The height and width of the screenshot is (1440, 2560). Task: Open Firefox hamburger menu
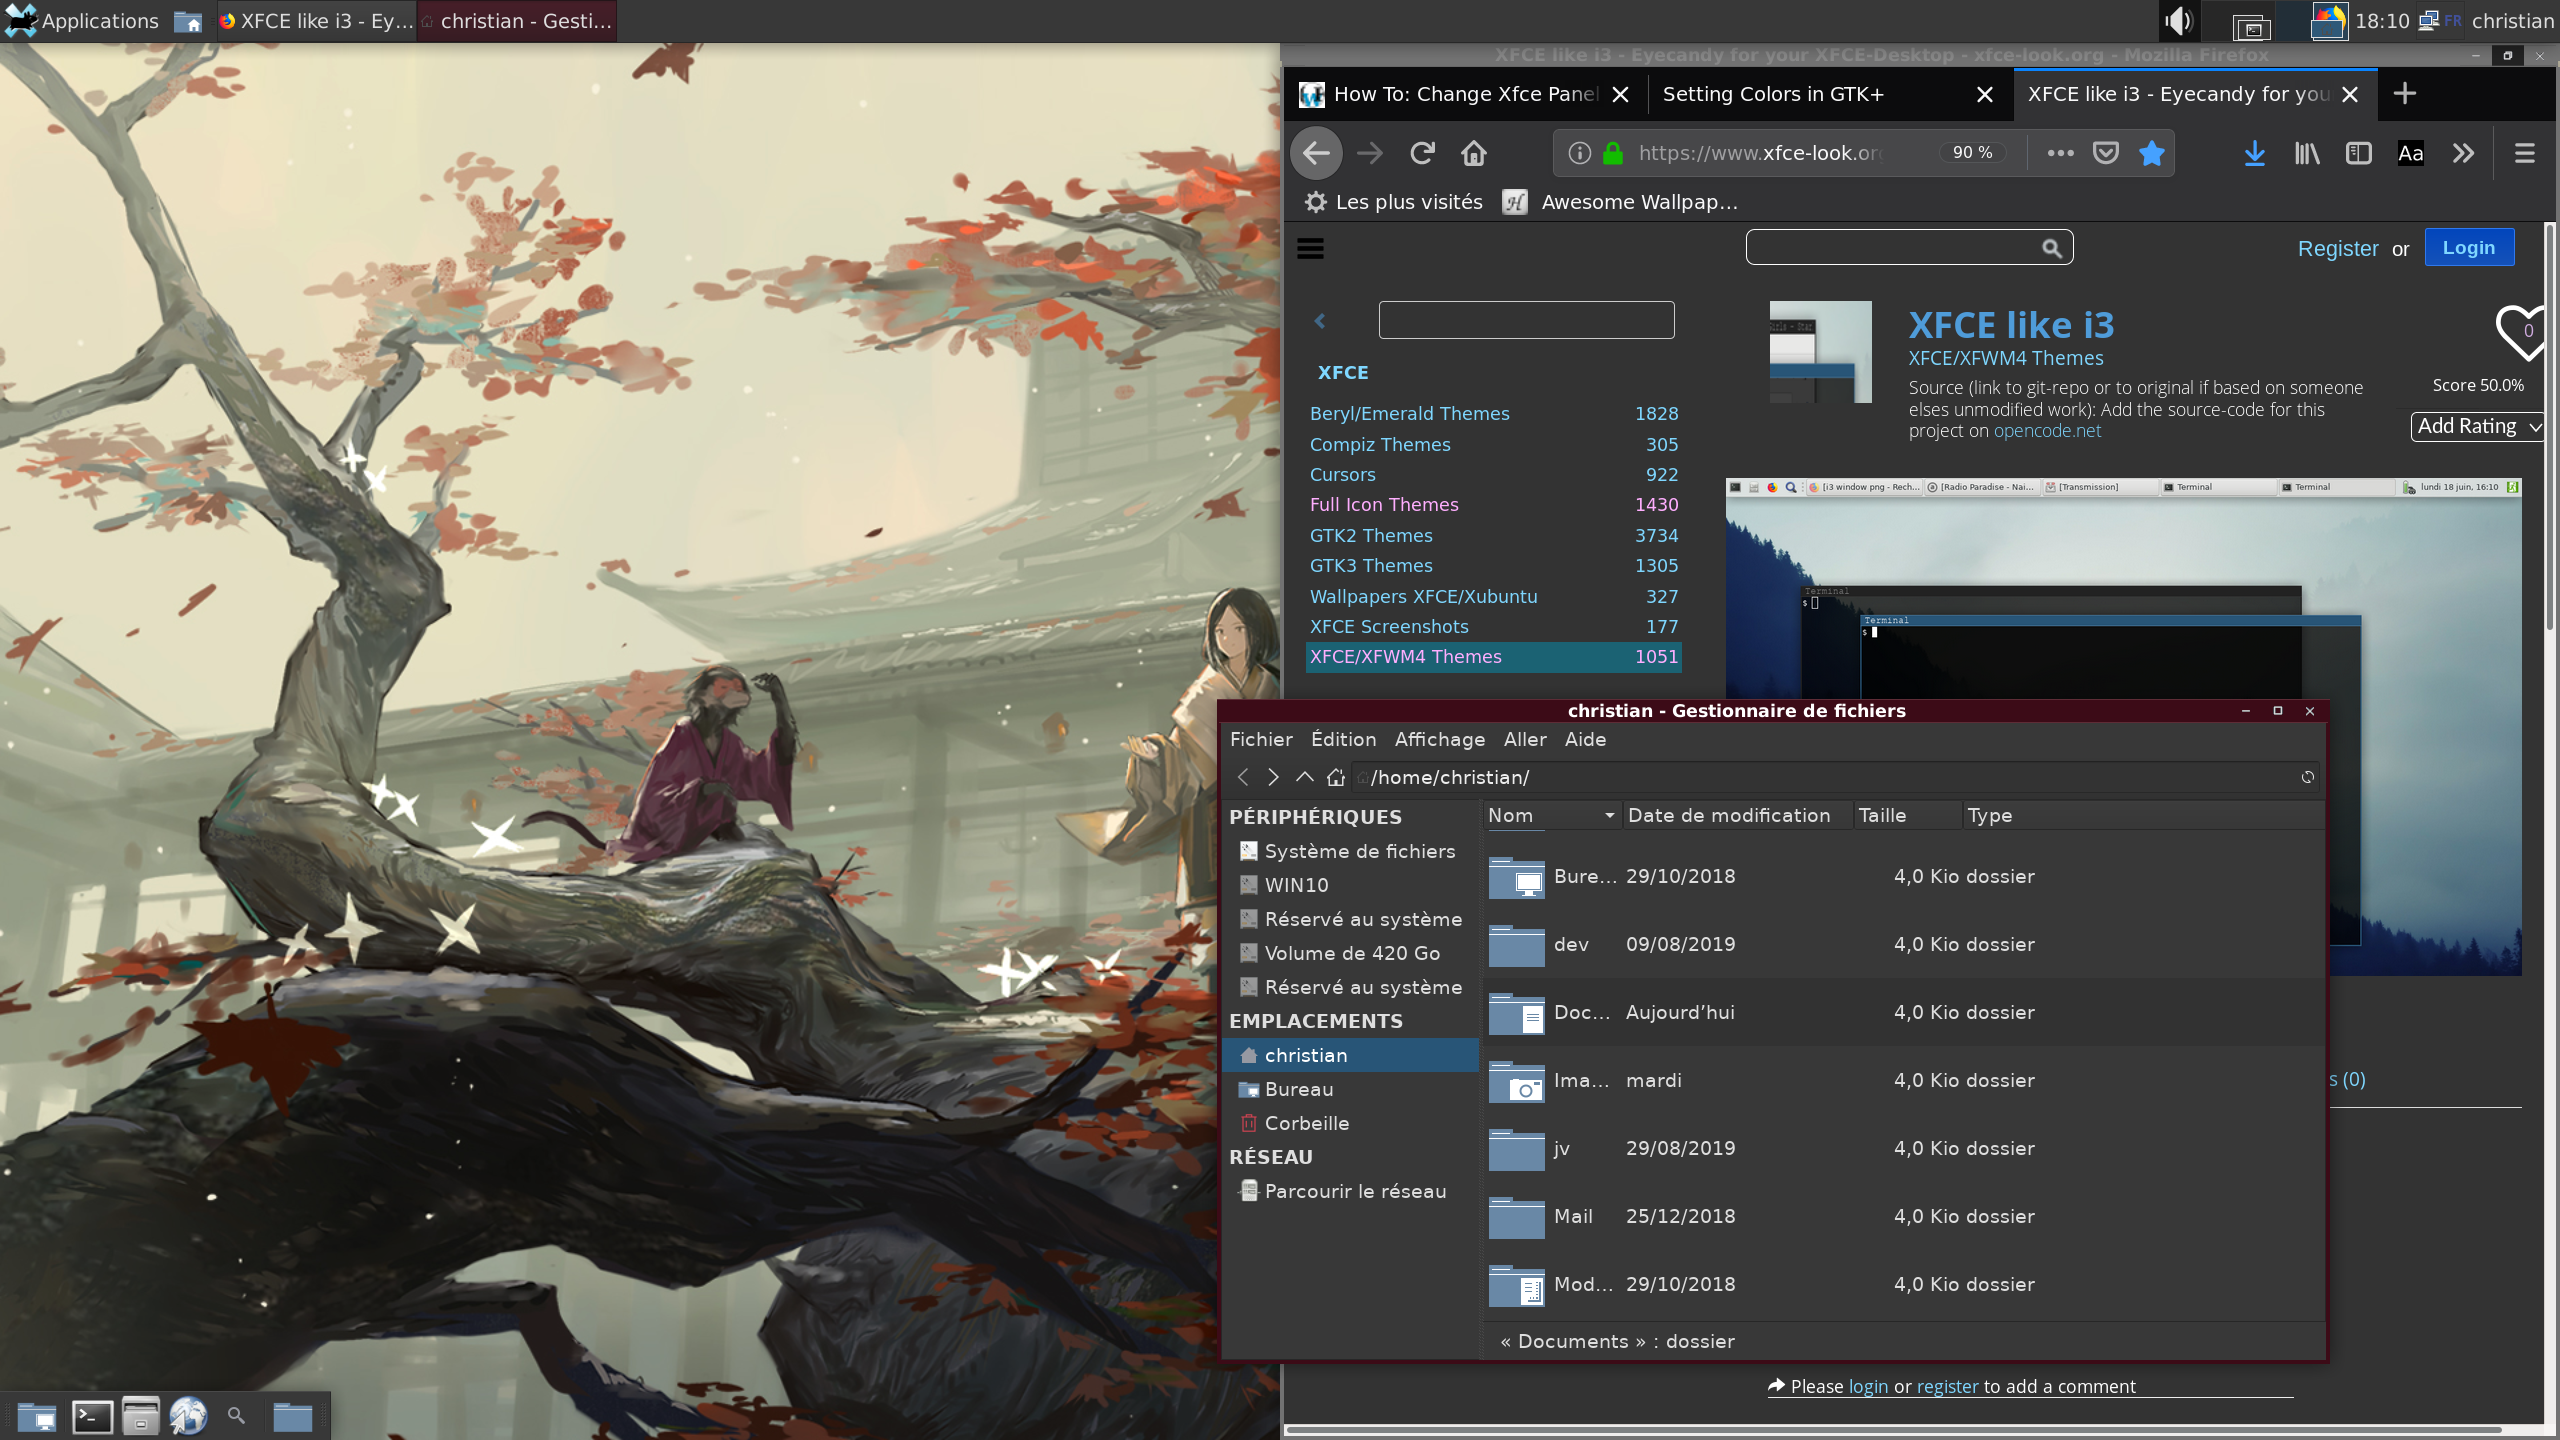point(2525,153)
